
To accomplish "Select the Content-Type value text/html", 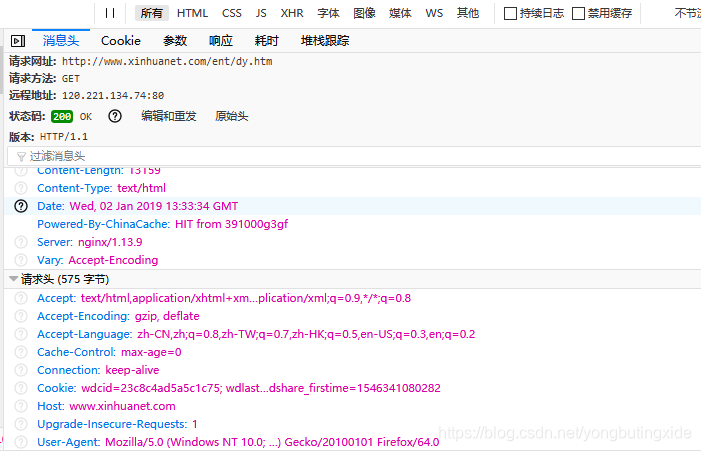I will click(x=141, y=188).
